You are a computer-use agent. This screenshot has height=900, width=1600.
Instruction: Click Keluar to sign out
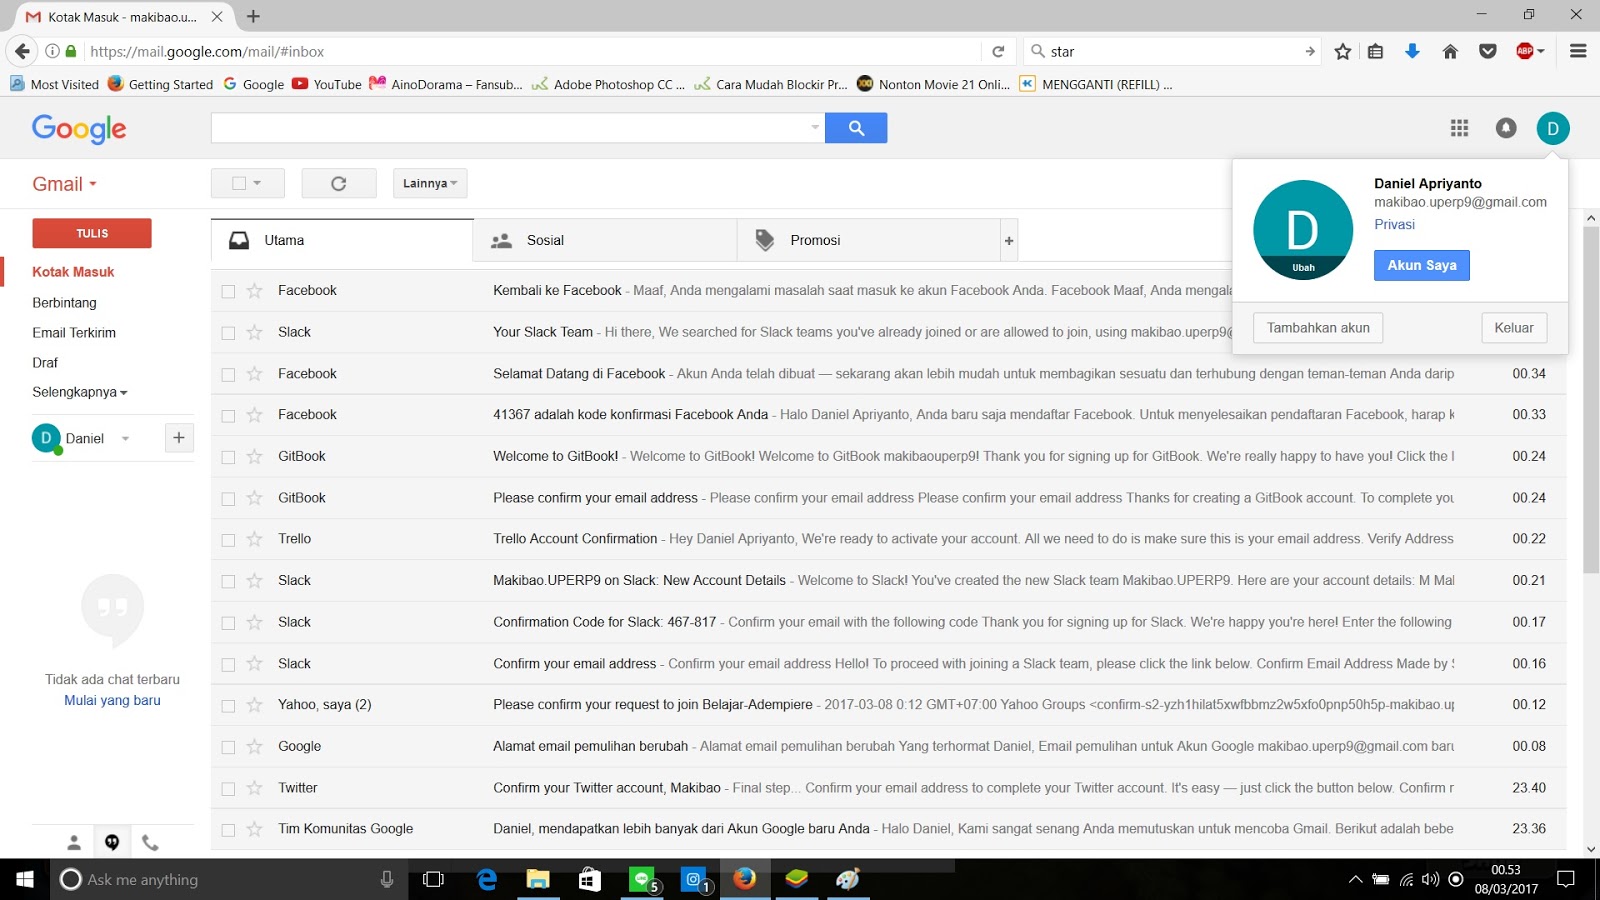pyautogui.click(x=1513, y=328)
